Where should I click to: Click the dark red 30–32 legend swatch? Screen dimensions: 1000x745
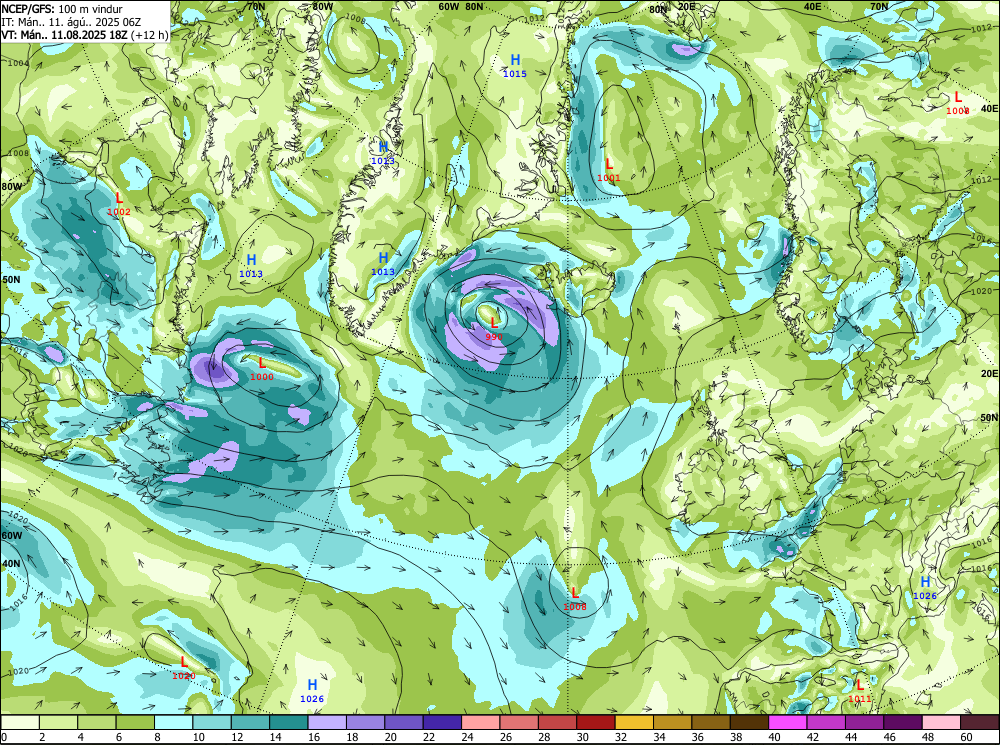(596, 722)
